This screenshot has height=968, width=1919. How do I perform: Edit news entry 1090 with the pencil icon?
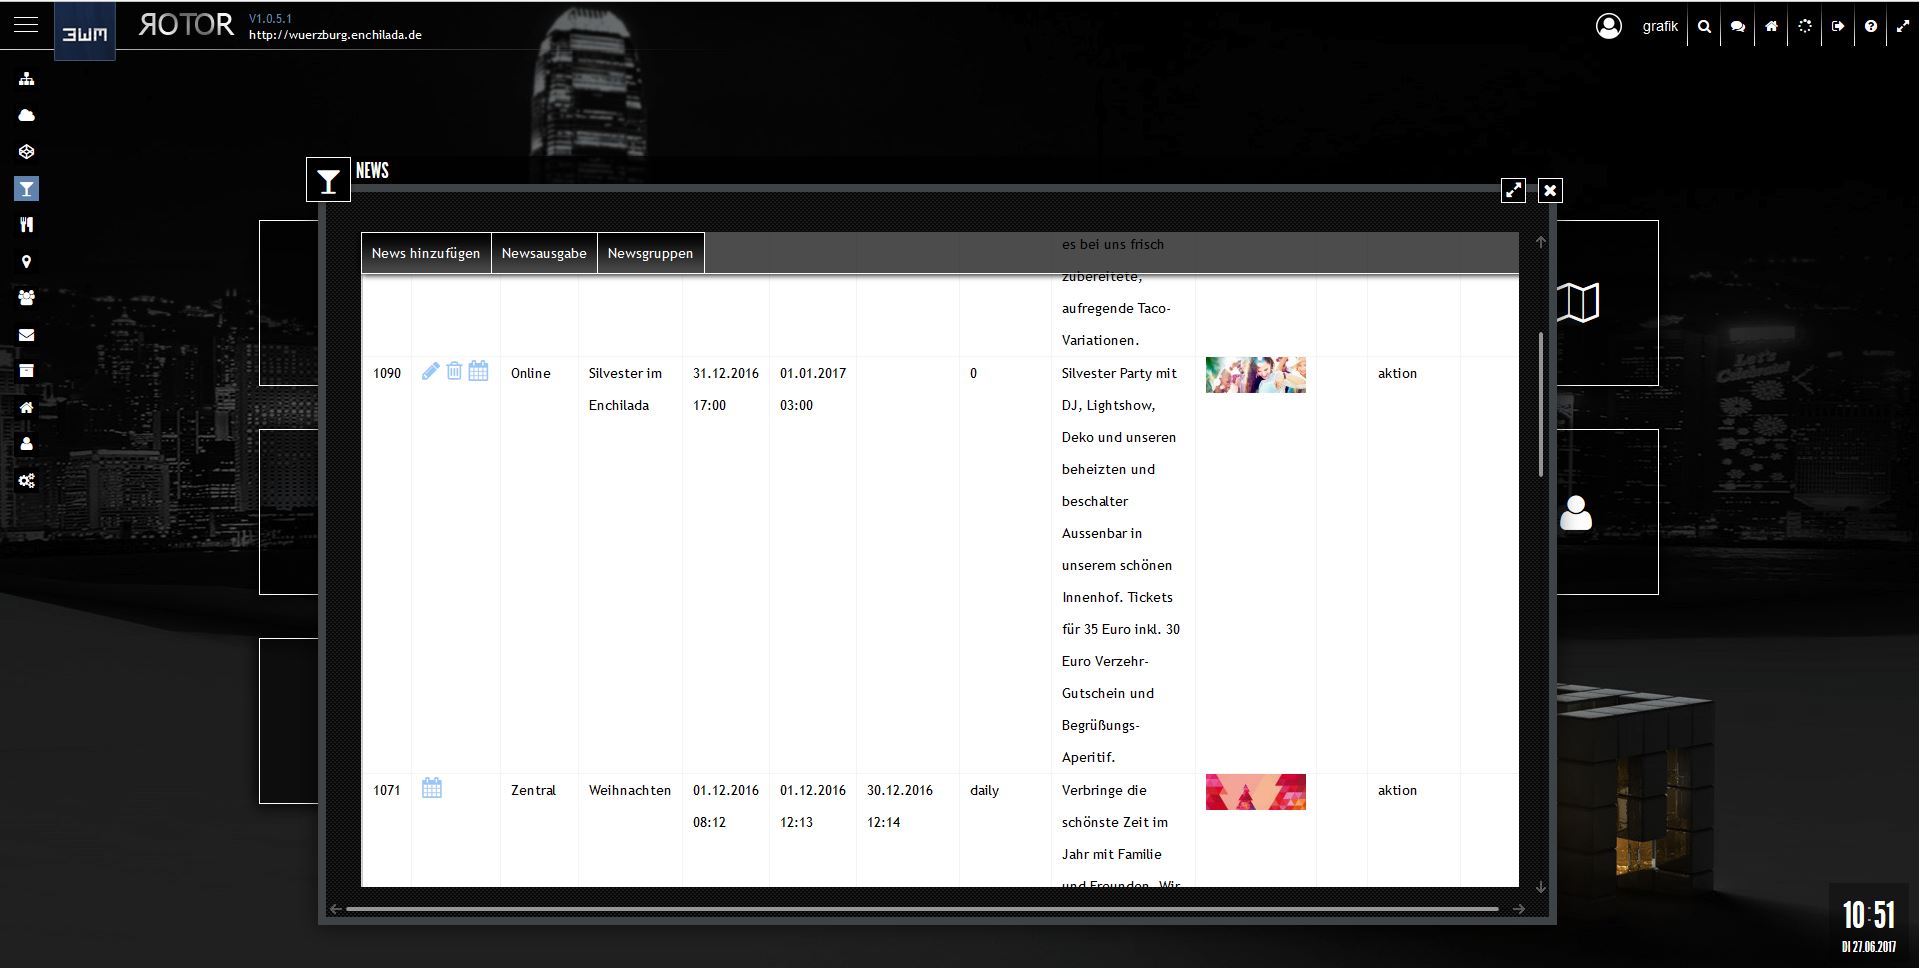pyautogui.click(x=431, y=371)
